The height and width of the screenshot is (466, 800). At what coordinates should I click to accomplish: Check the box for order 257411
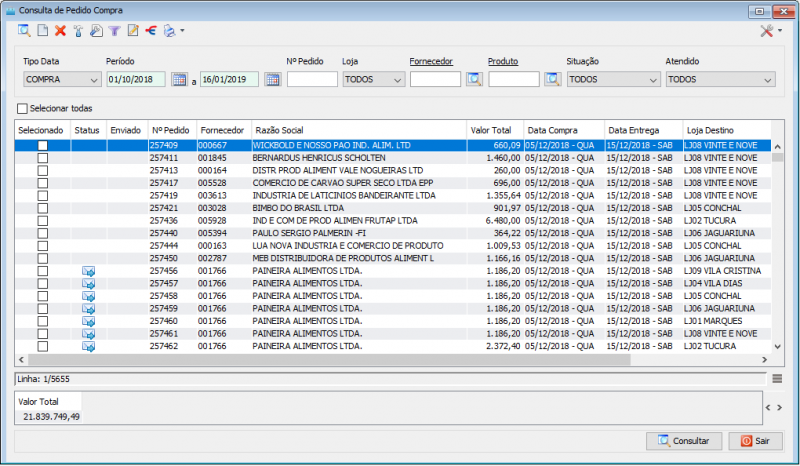point(43,158)
